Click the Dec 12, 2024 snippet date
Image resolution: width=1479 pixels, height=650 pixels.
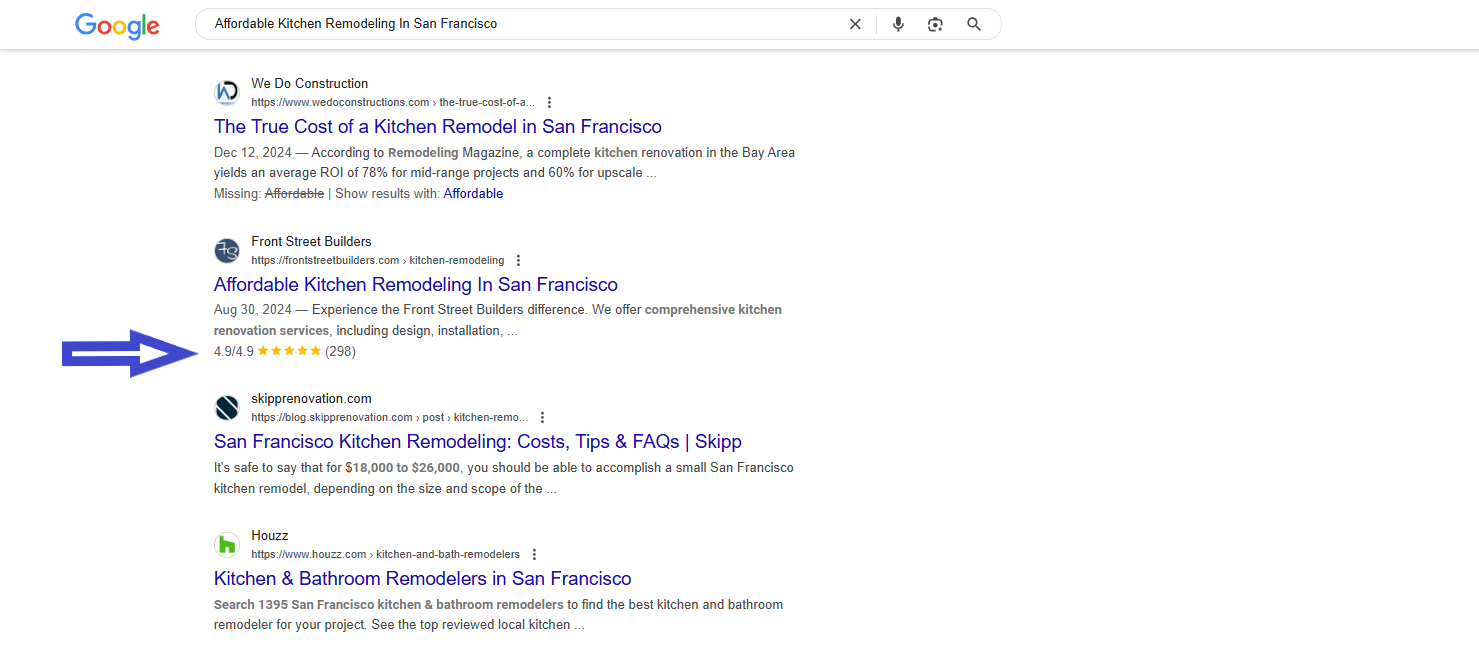tap(253, 153)
